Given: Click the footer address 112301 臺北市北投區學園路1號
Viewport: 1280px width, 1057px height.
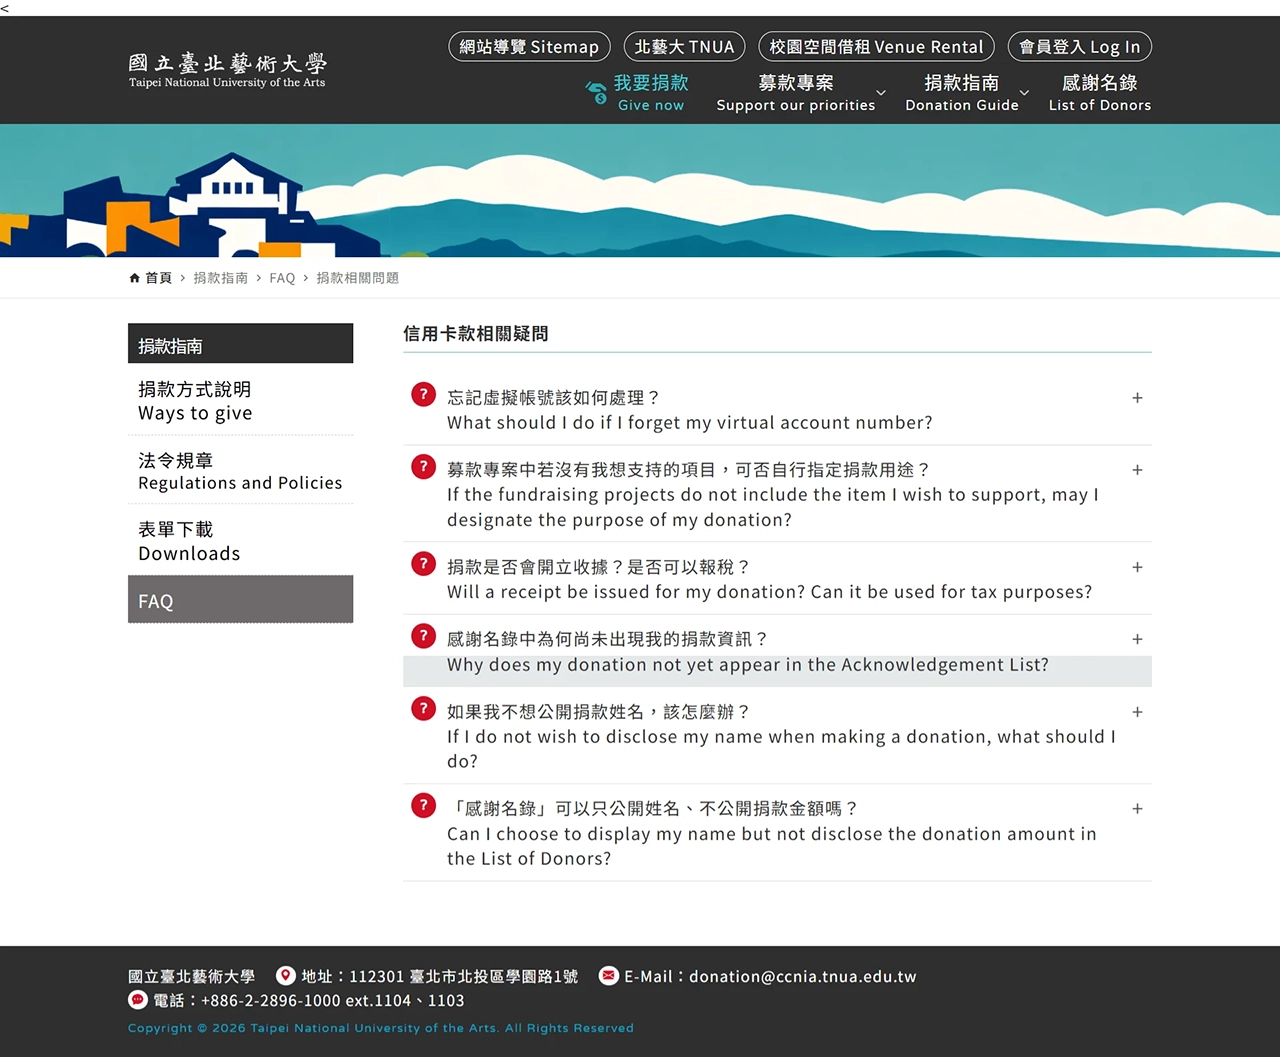Looking at the screenshot, I should click(x=463, y=976).
